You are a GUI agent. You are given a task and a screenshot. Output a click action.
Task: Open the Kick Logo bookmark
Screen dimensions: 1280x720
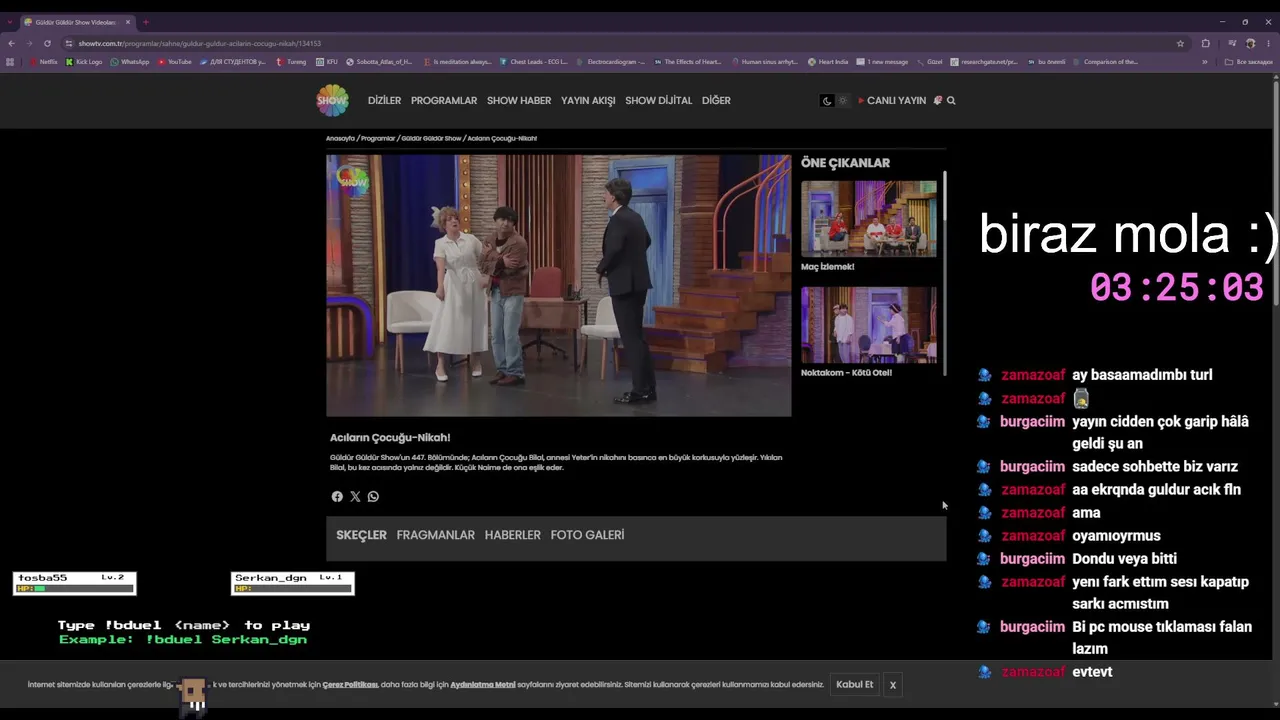tap(84, 62)
